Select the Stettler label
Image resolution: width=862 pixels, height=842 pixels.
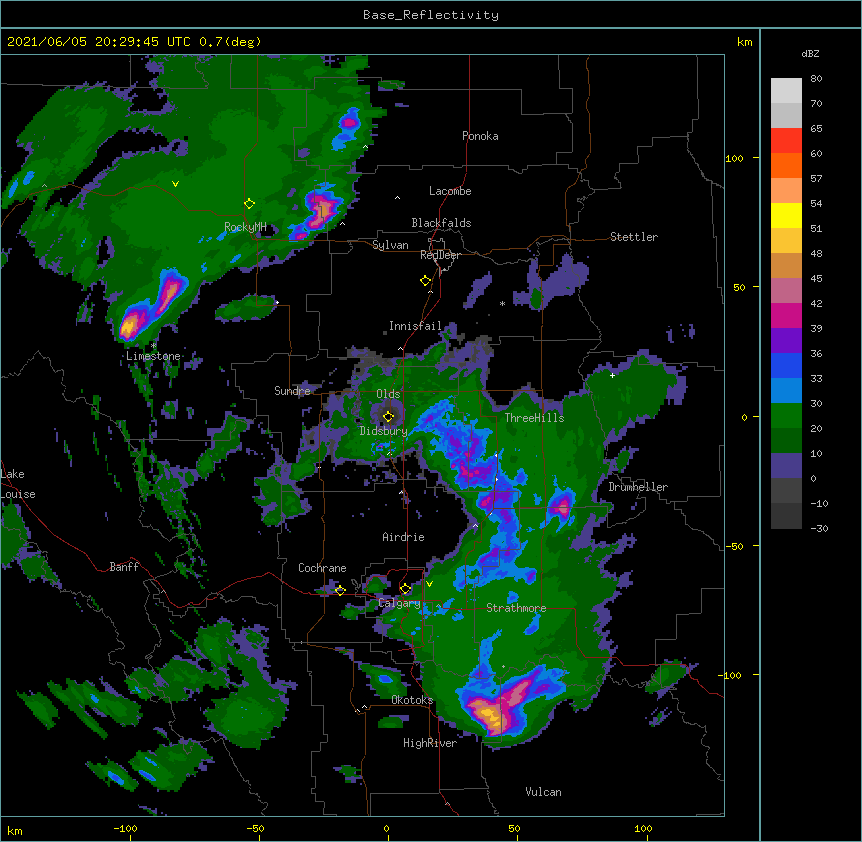pyautogui.click(x=634, y=237)
